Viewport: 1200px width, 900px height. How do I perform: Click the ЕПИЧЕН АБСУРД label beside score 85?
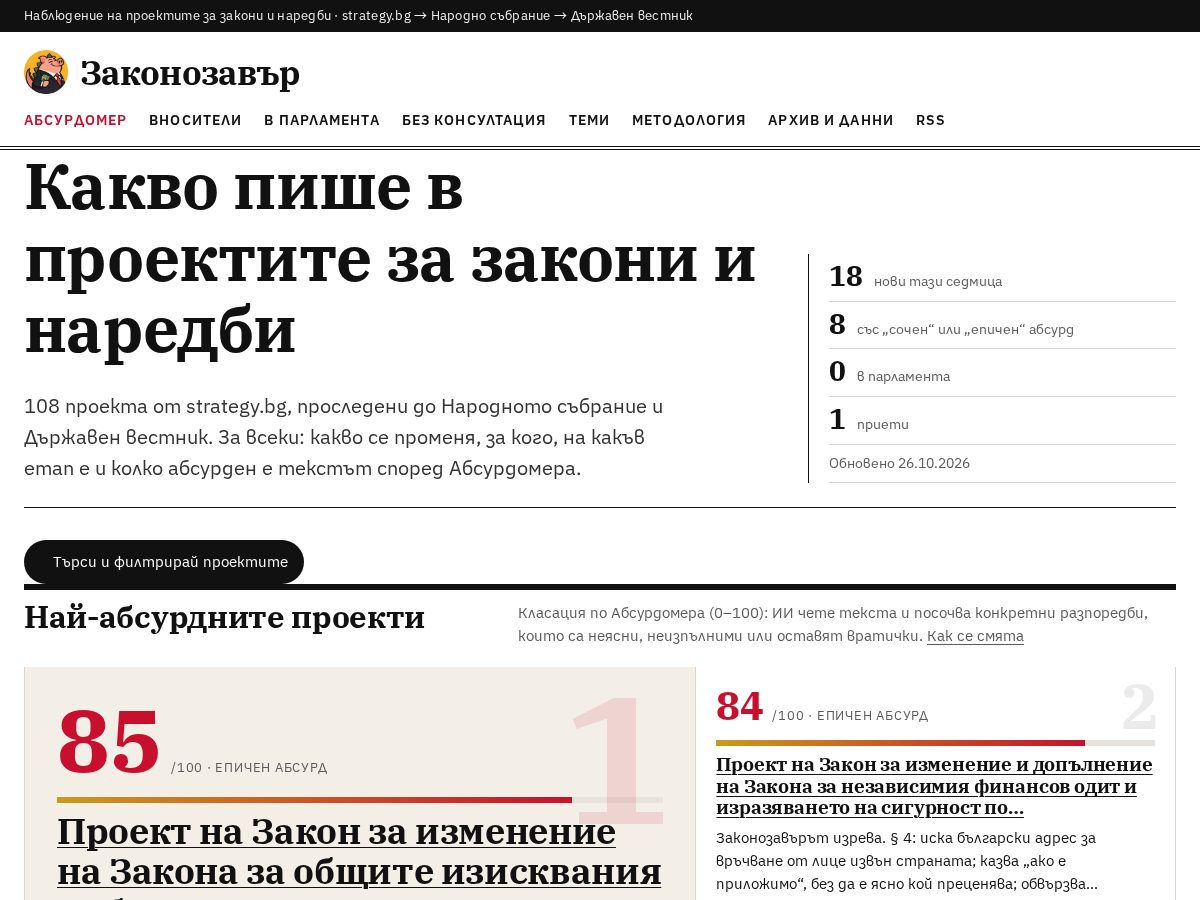coord(271,768)
